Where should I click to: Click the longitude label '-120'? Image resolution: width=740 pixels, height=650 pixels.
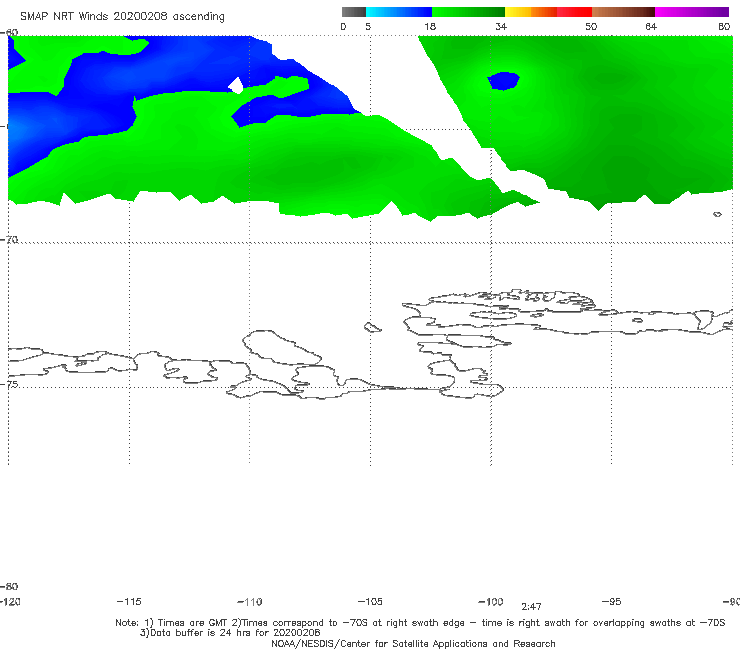click(x=10, y=601)
